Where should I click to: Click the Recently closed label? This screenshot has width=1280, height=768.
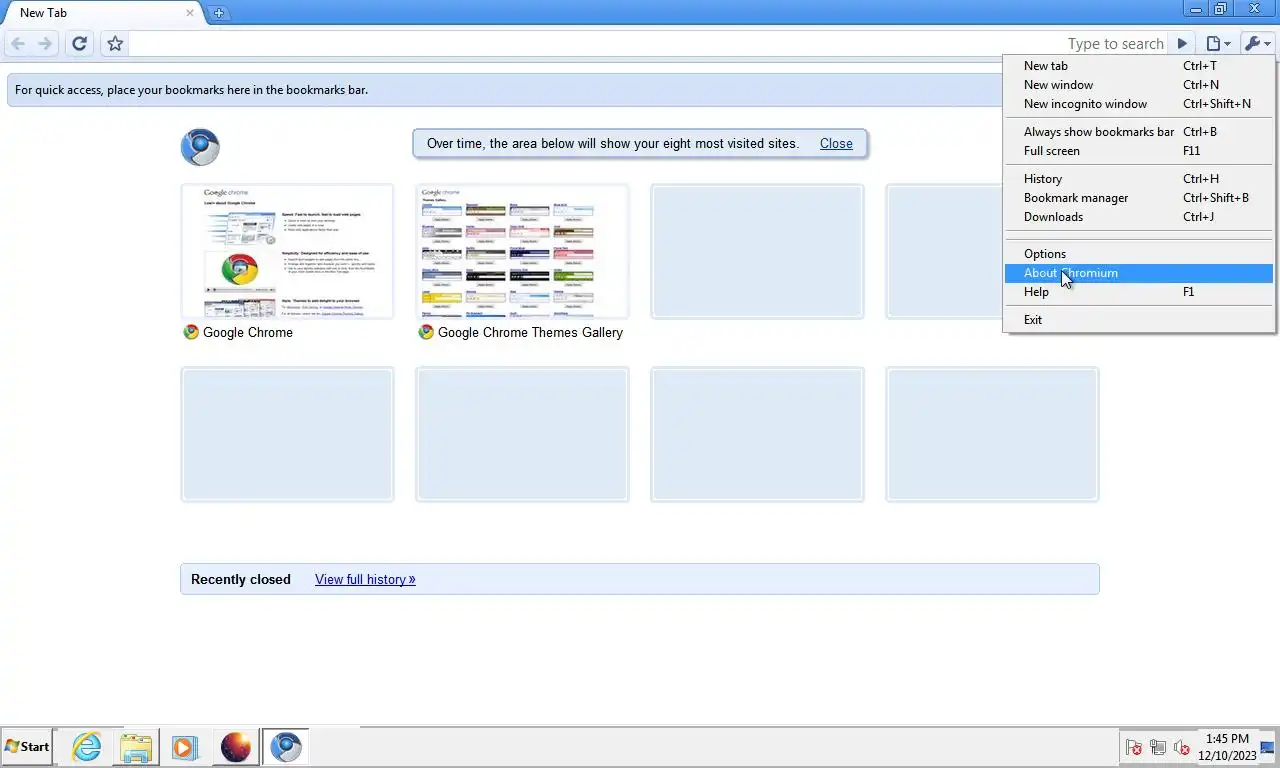click(x=241, y=580)
